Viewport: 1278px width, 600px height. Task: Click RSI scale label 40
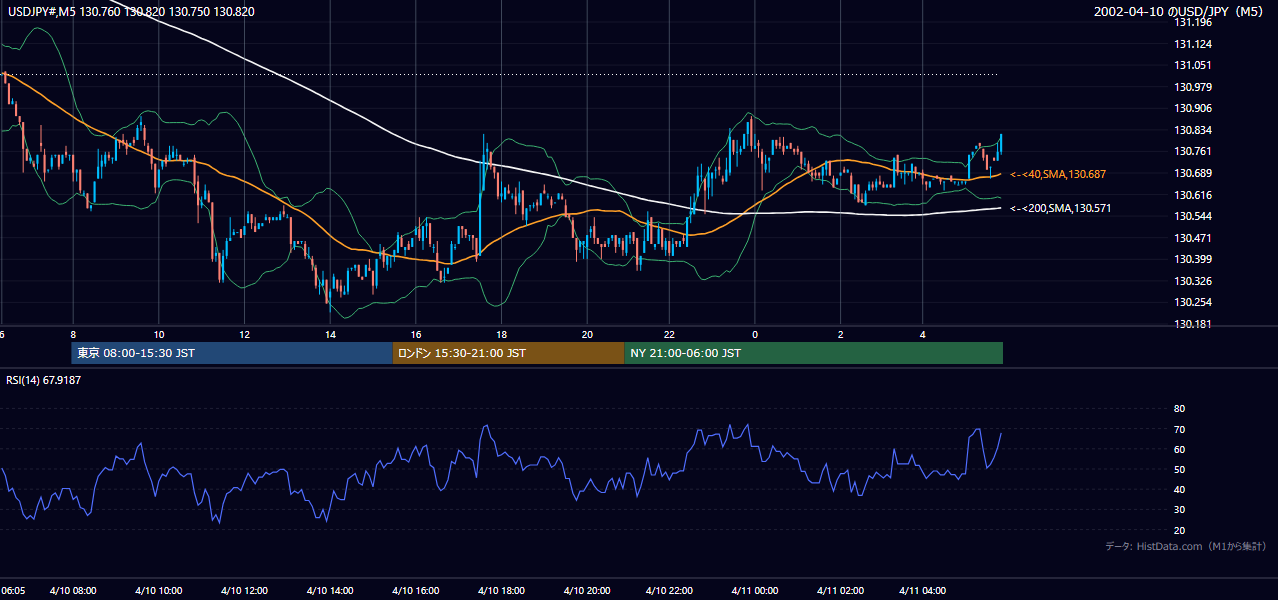point(1179,490)
